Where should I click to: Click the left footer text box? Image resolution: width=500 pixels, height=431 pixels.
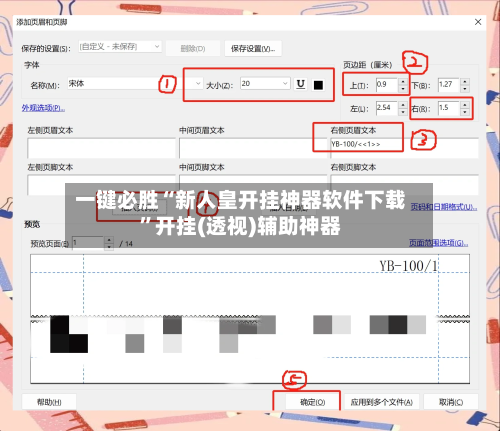[101, 185]
